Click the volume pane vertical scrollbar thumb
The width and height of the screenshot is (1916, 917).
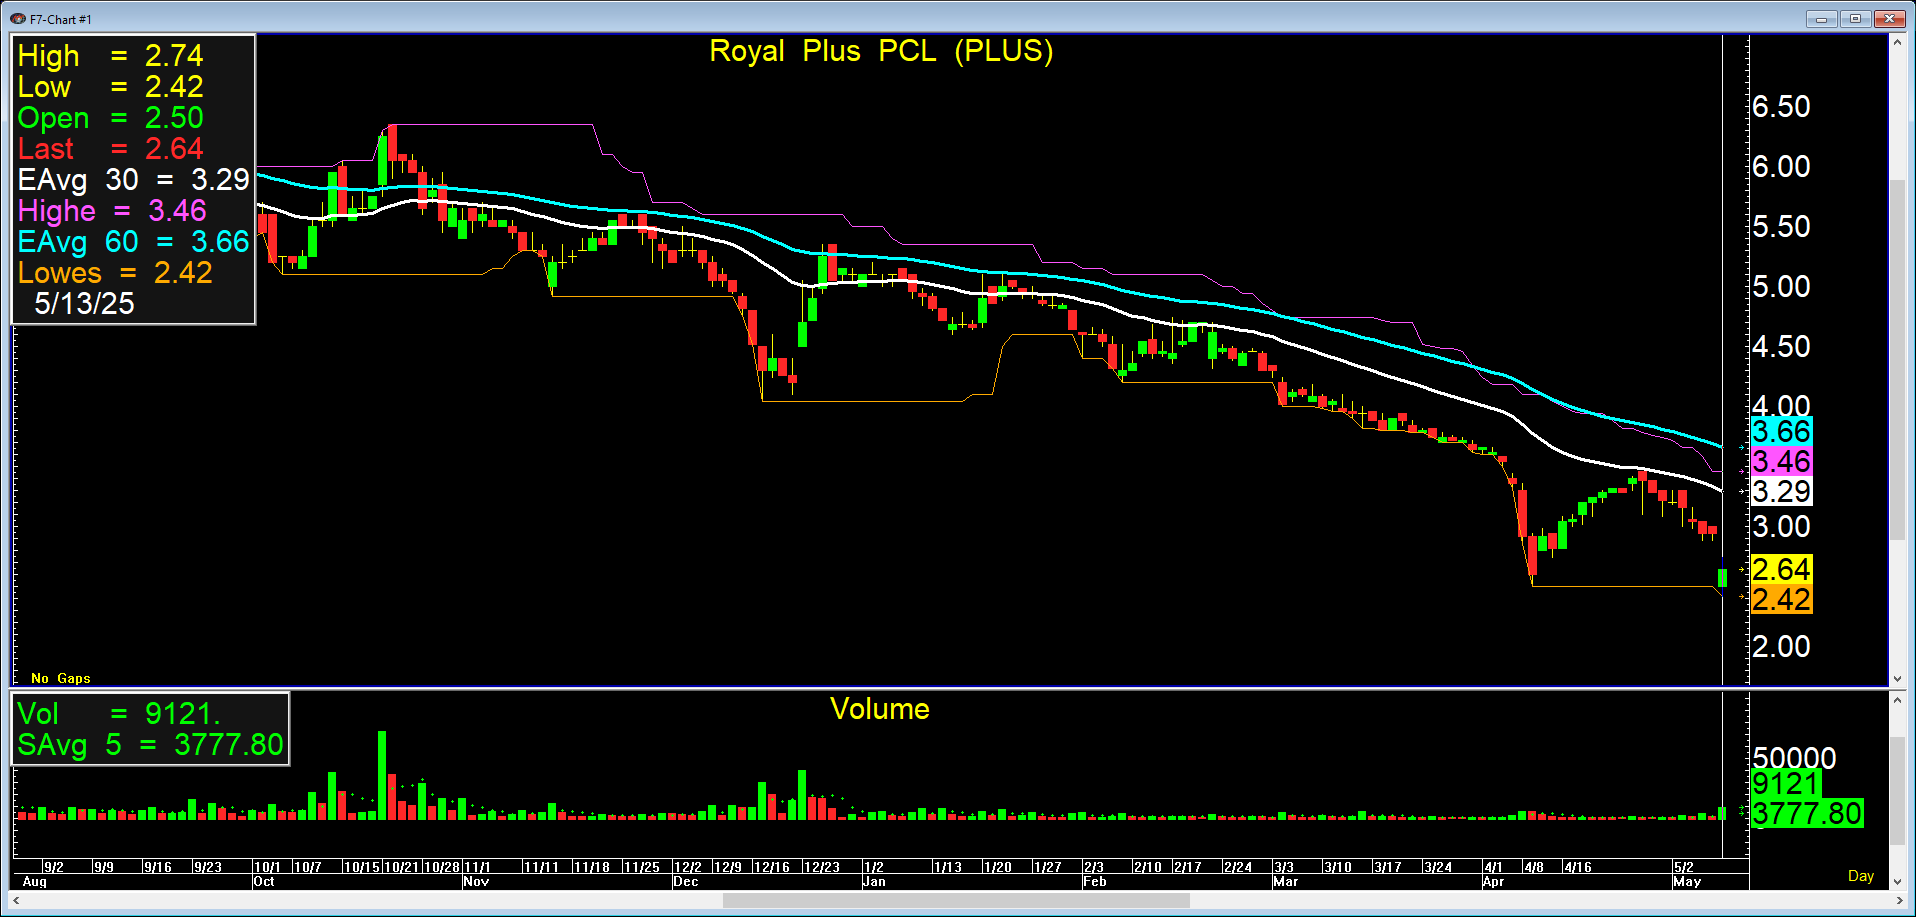[1897, 792]
